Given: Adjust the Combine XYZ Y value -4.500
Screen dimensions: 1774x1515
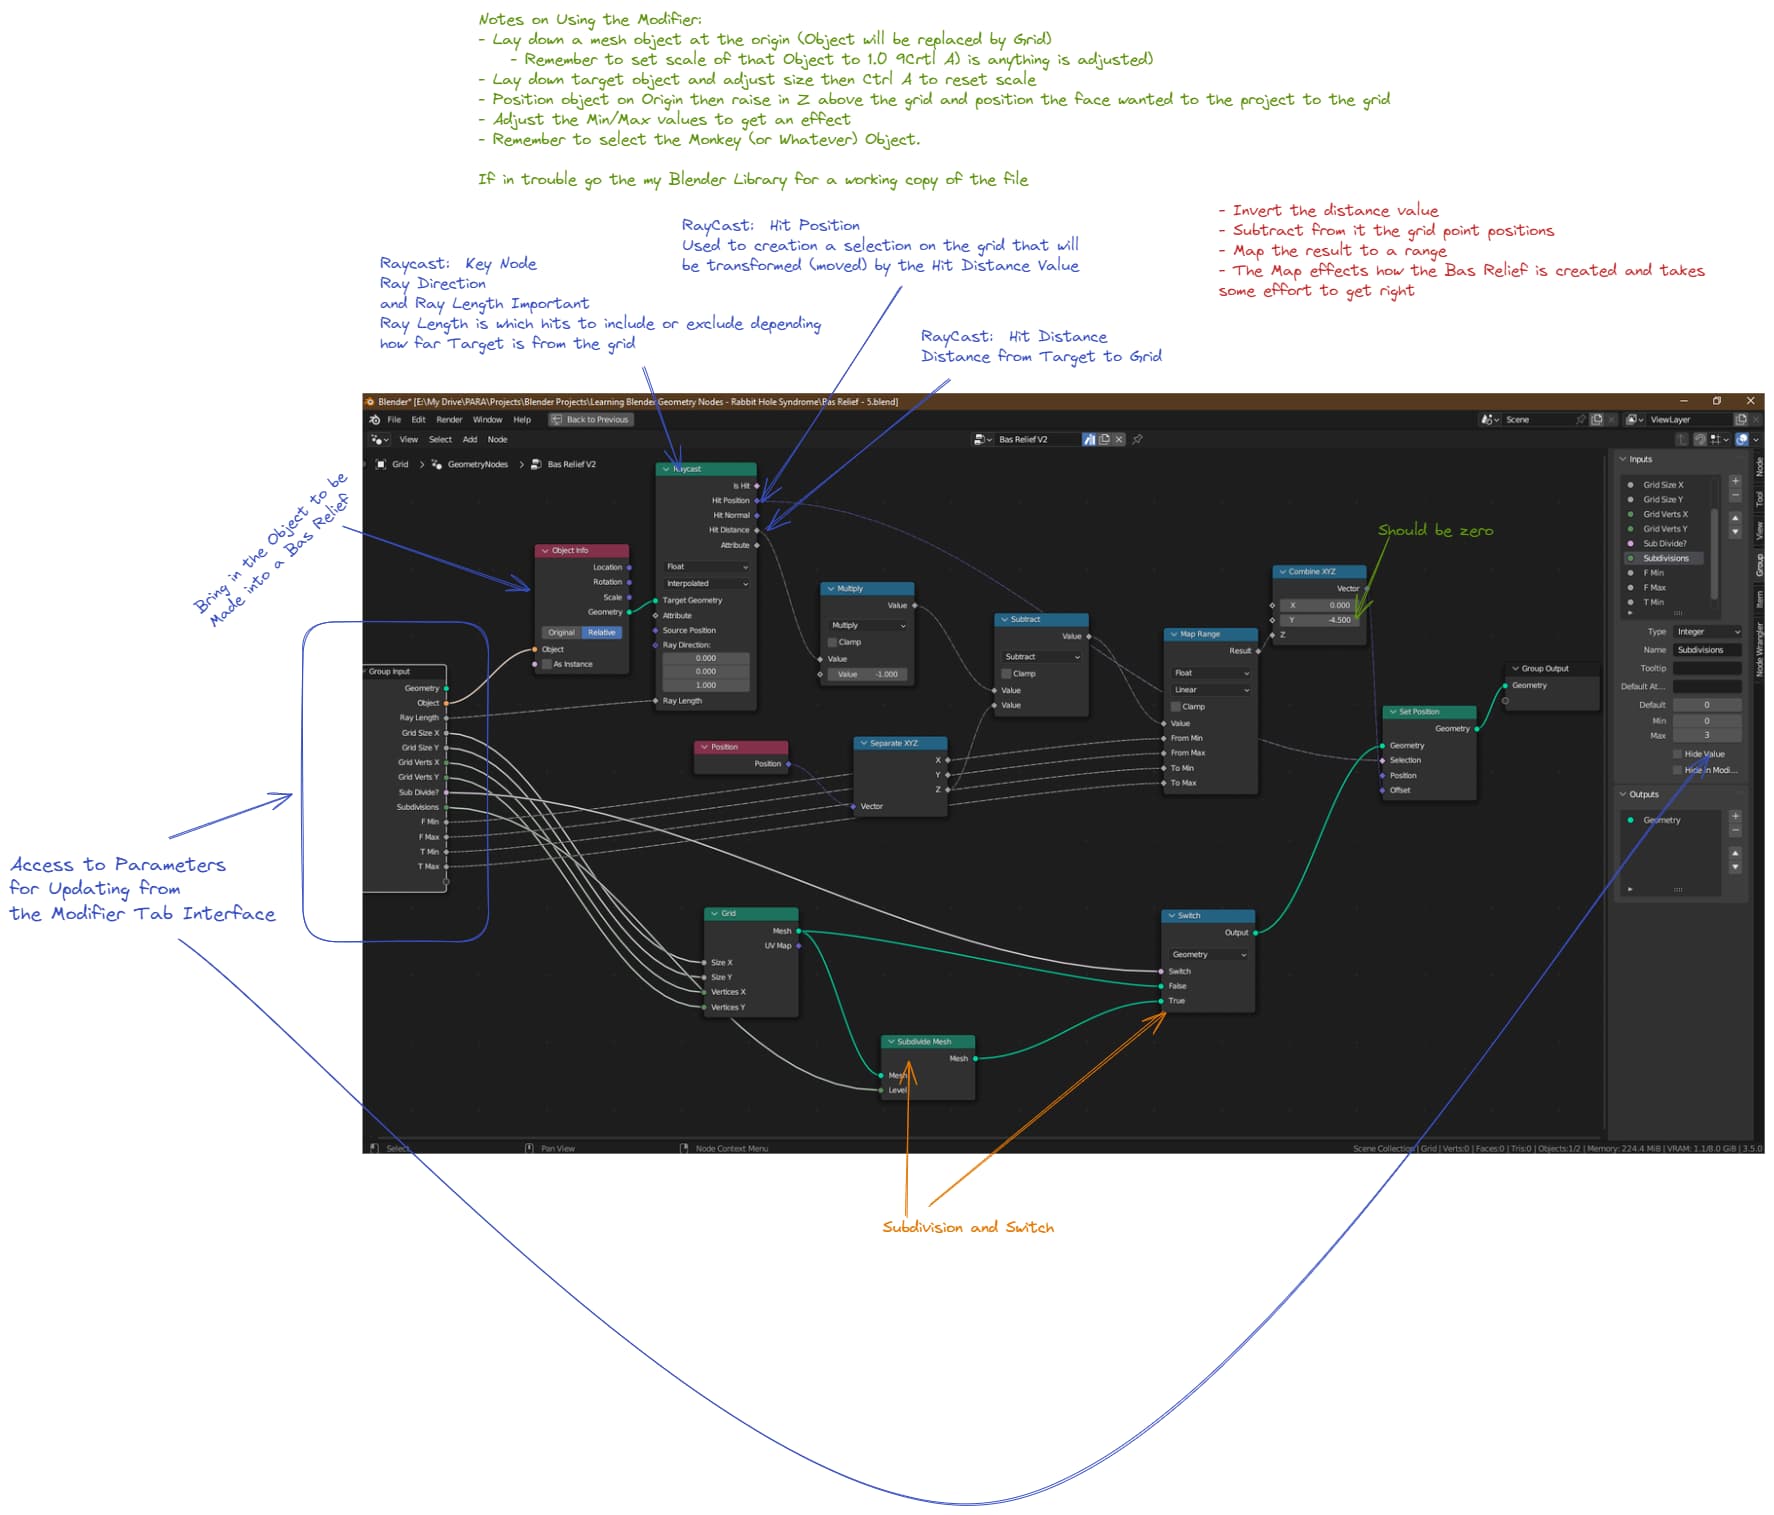Looking at the screenshot, I should click(1320, 620).
